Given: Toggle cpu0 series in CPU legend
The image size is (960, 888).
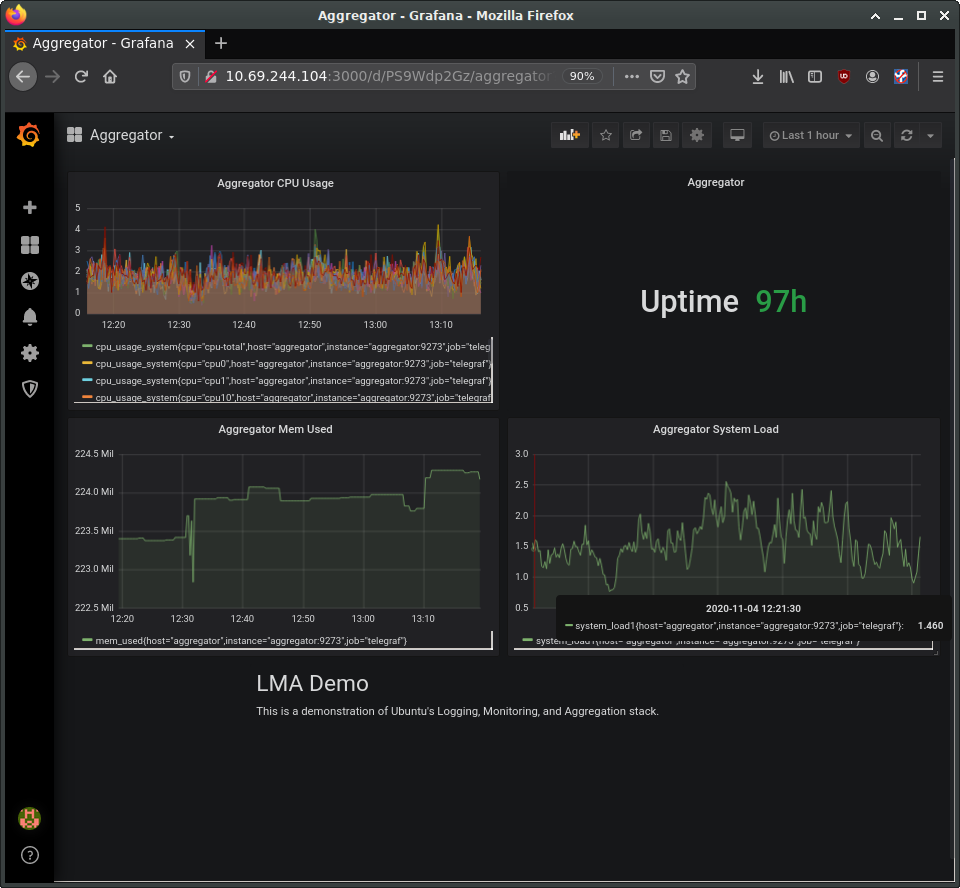Looking at the screenshot, I should coord(293,364).
